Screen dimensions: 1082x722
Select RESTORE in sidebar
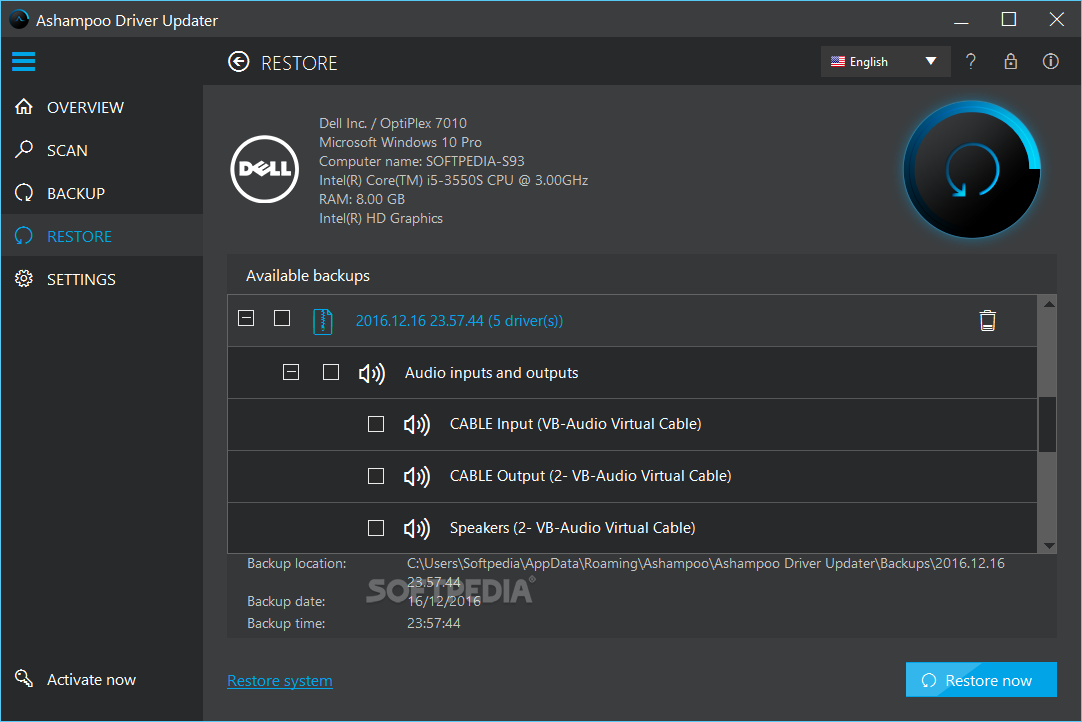click(x=79, y=236)
